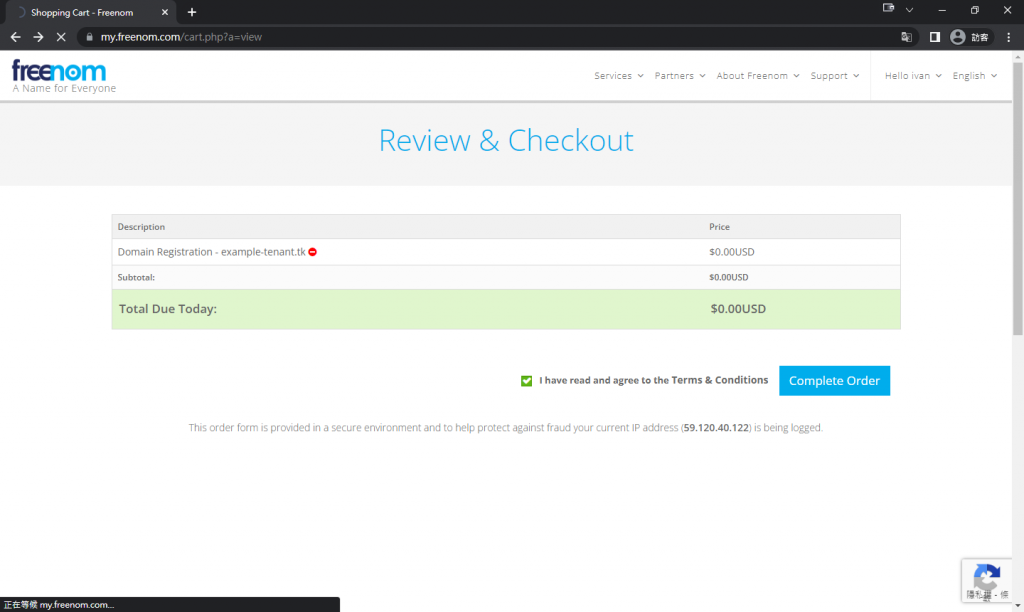Open the Hello ivan account menu
The width and height of the screenshot is (1024, 612).
click(x=913, y=76)
